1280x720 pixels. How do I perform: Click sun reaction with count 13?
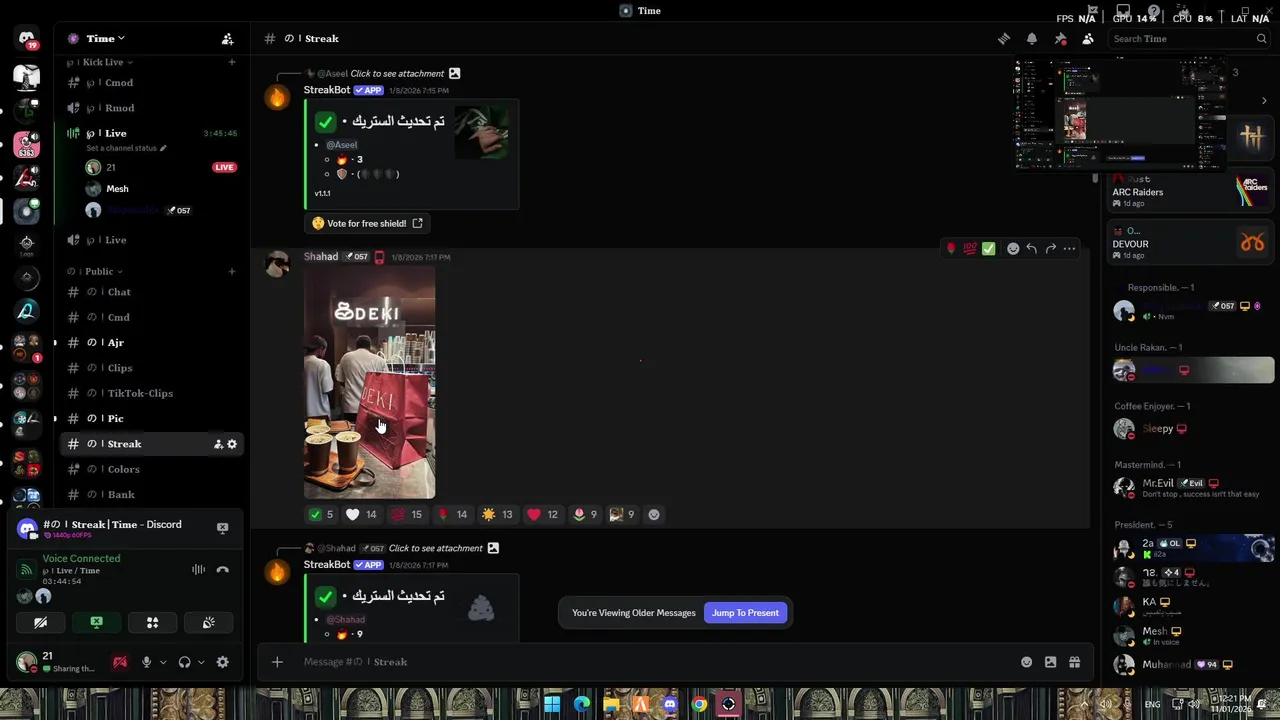coord(497,515)
